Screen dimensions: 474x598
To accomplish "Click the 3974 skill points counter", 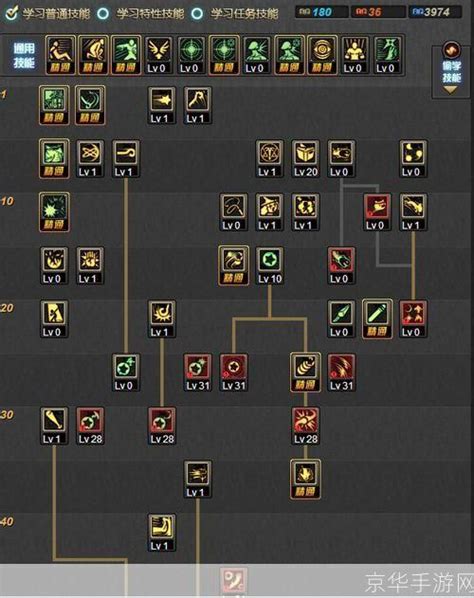I will click(435, 12).
